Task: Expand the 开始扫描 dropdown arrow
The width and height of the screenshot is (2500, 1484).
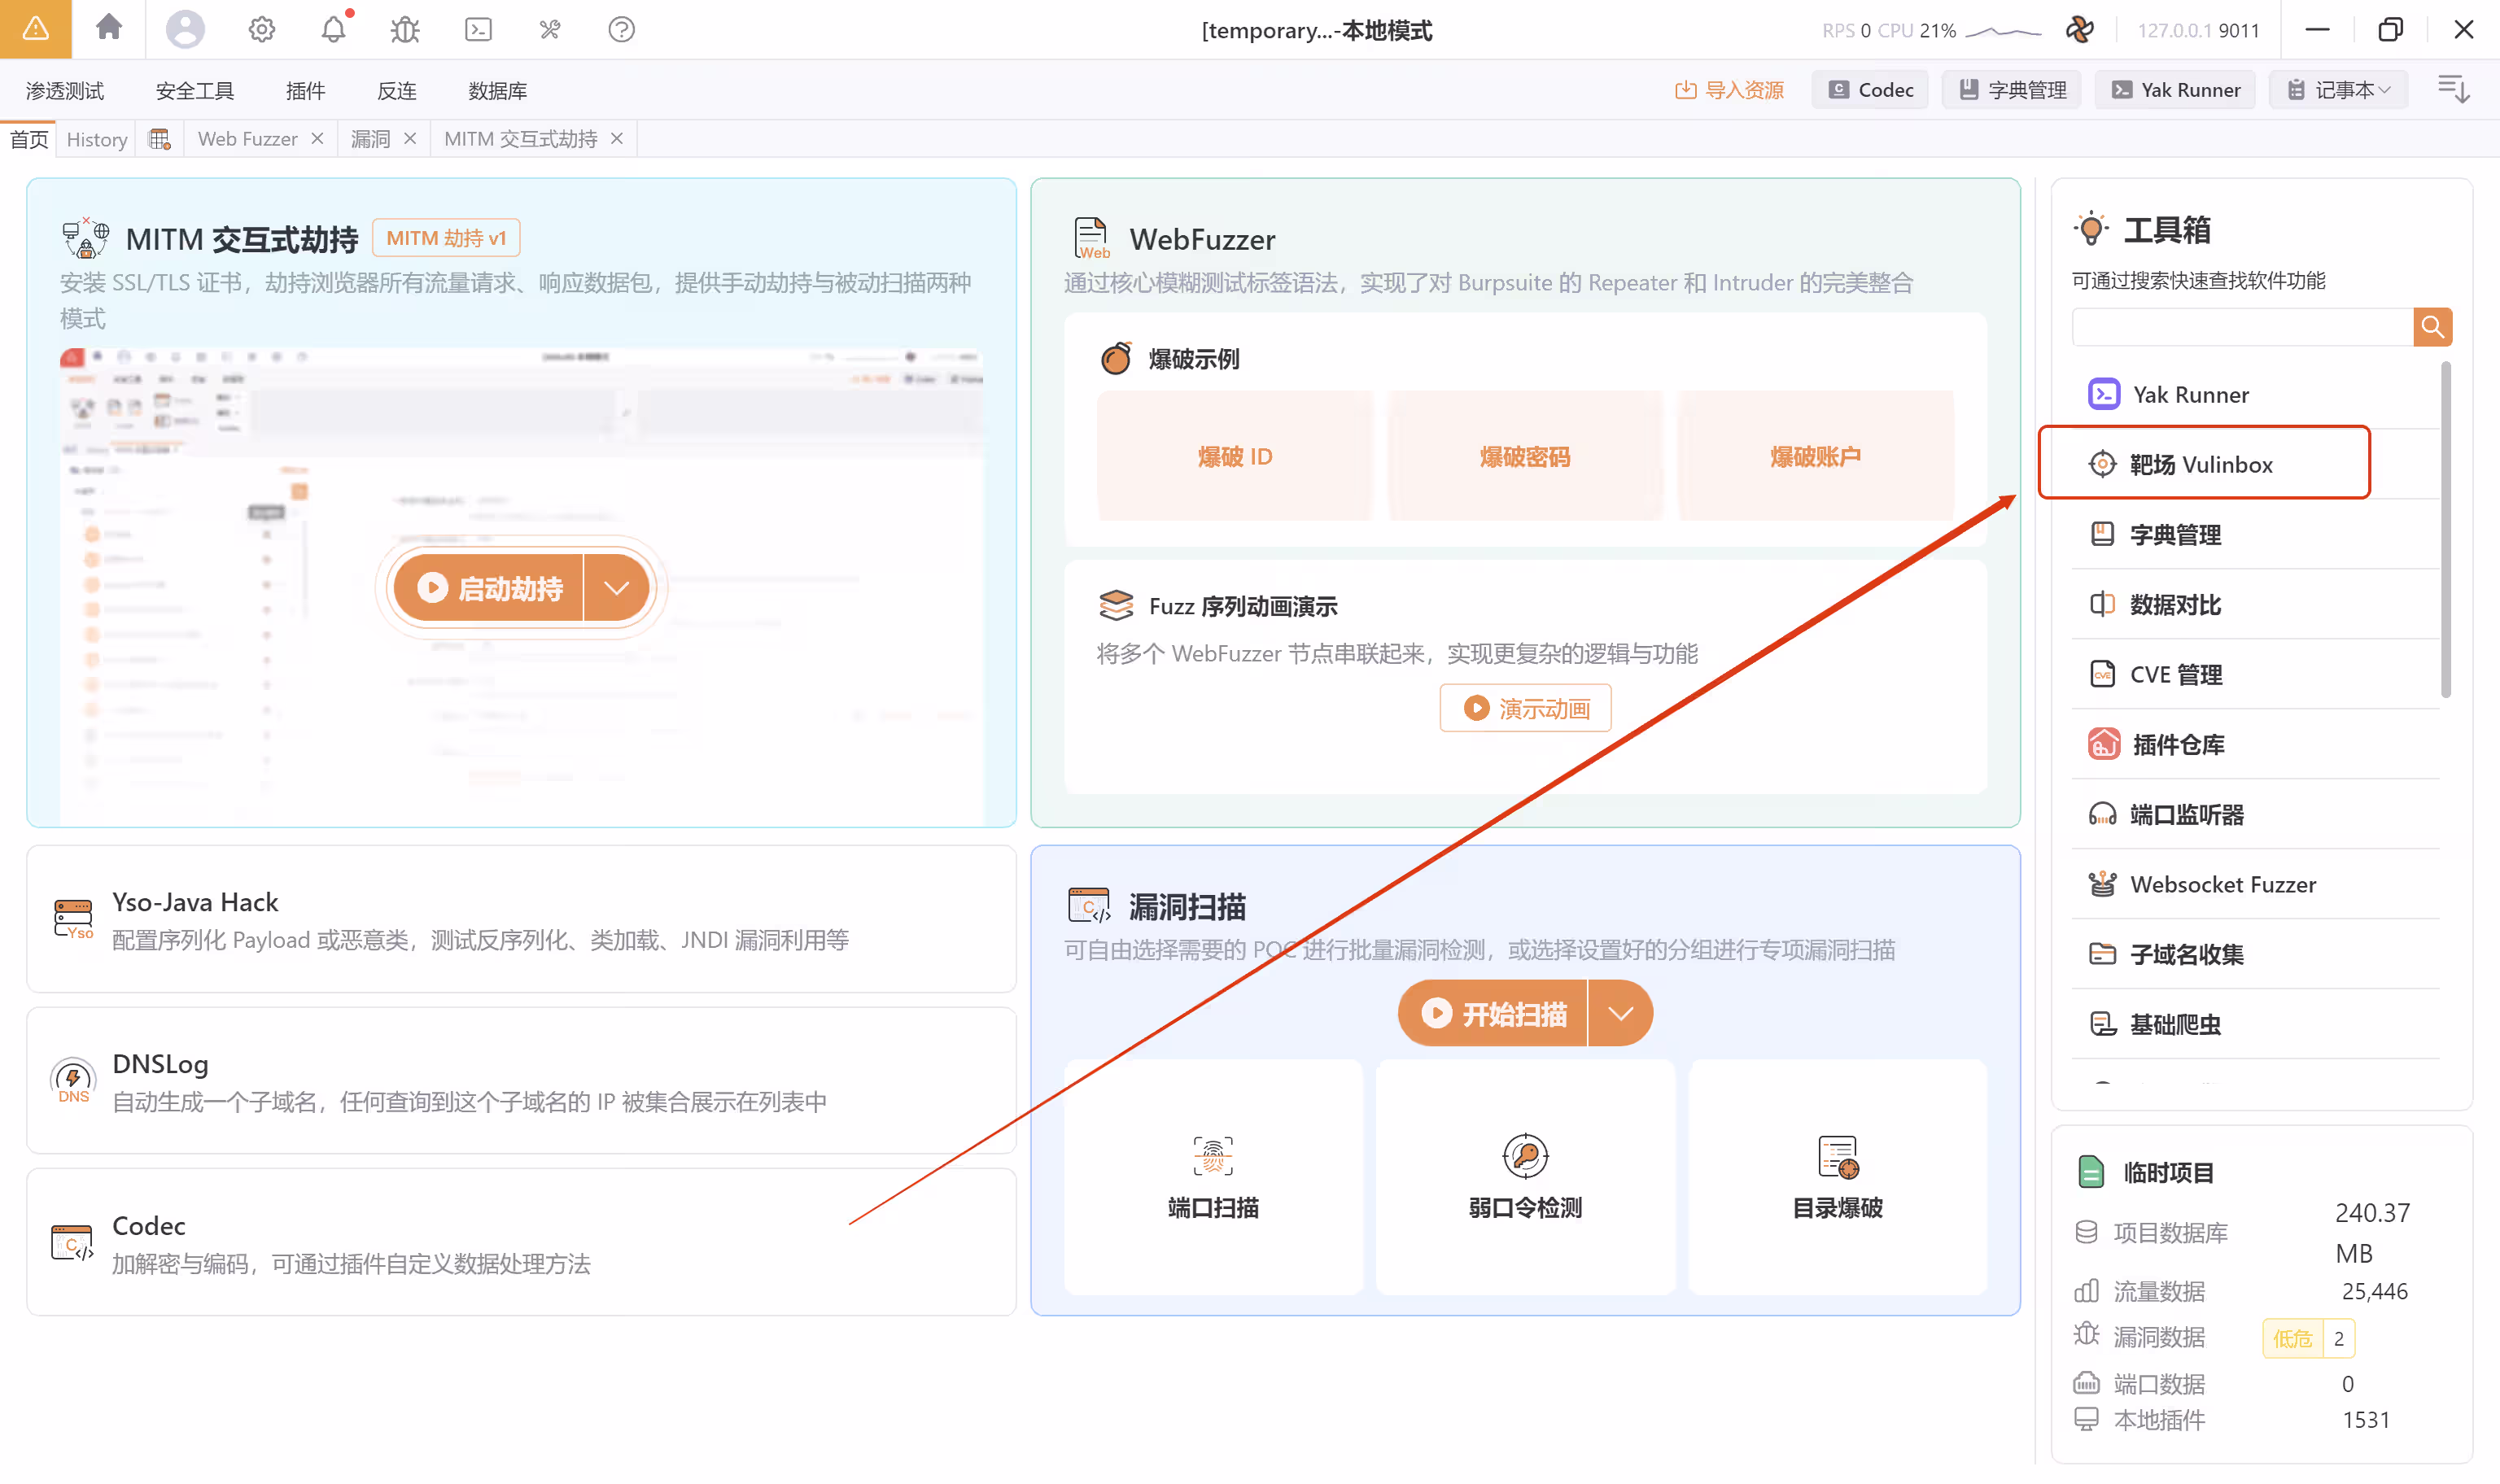Action: click(x=1620, y=1014)
